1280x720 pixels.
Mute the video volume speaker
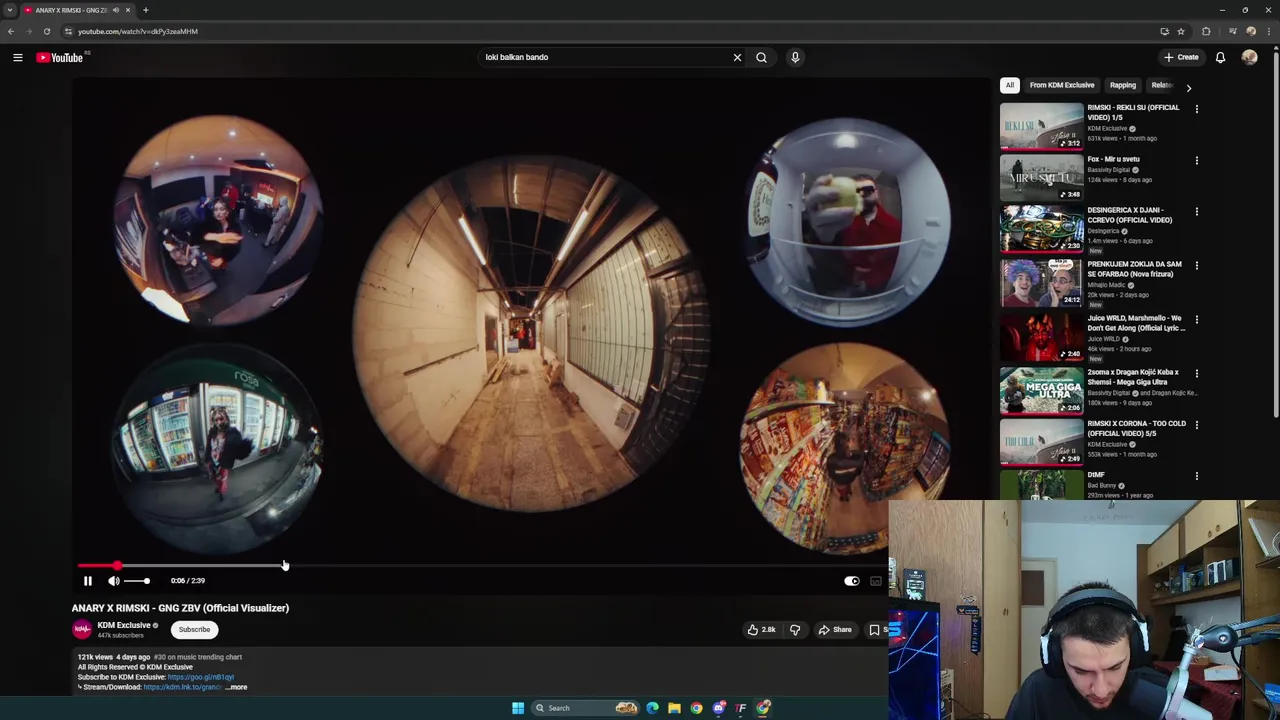pos(114,580)
